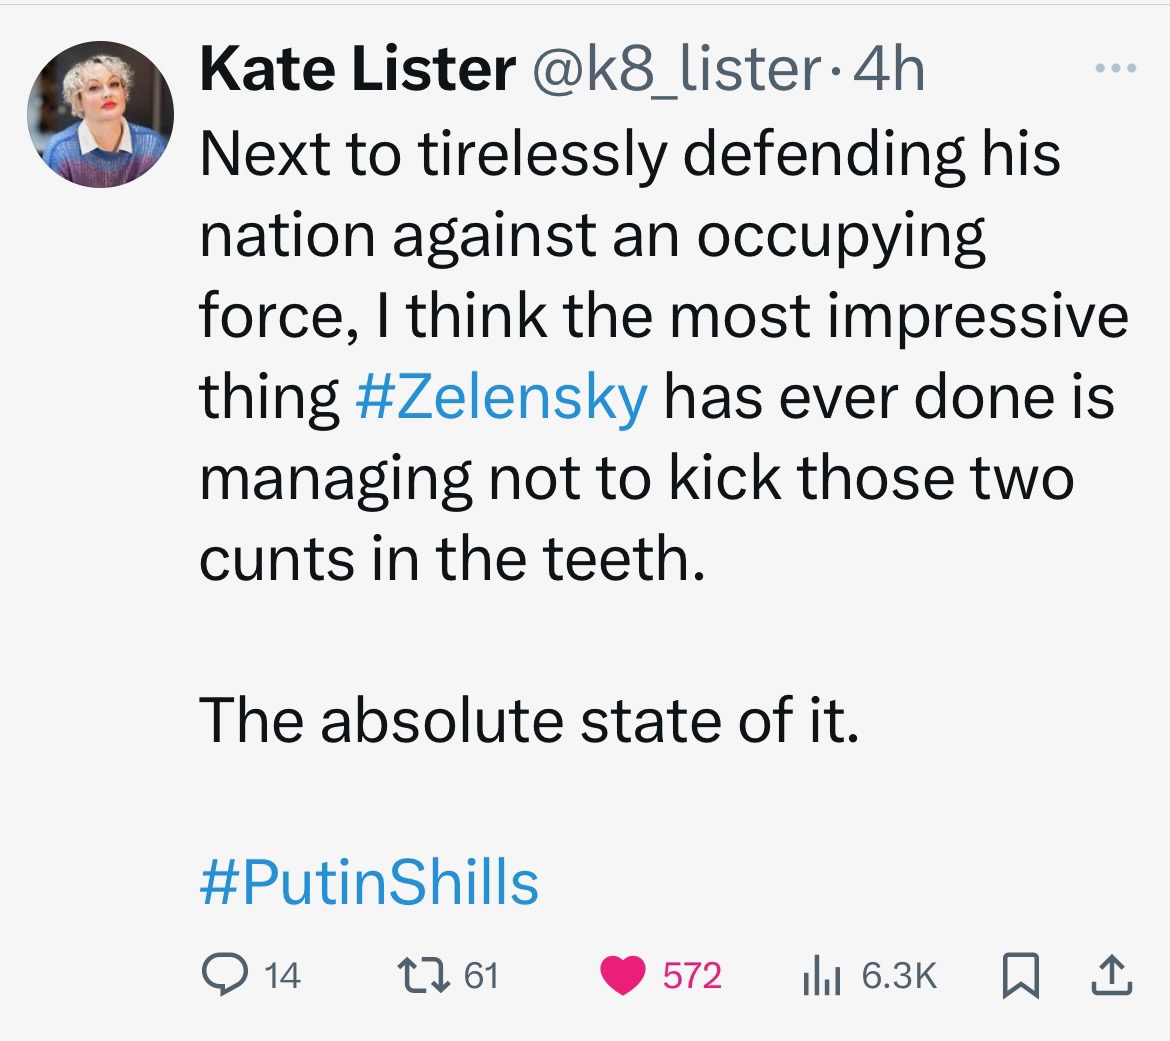This screenshot has width=1170, height=1041.
Task: Open Kate Lister's profile picture
Action: (x=100, y=115)
